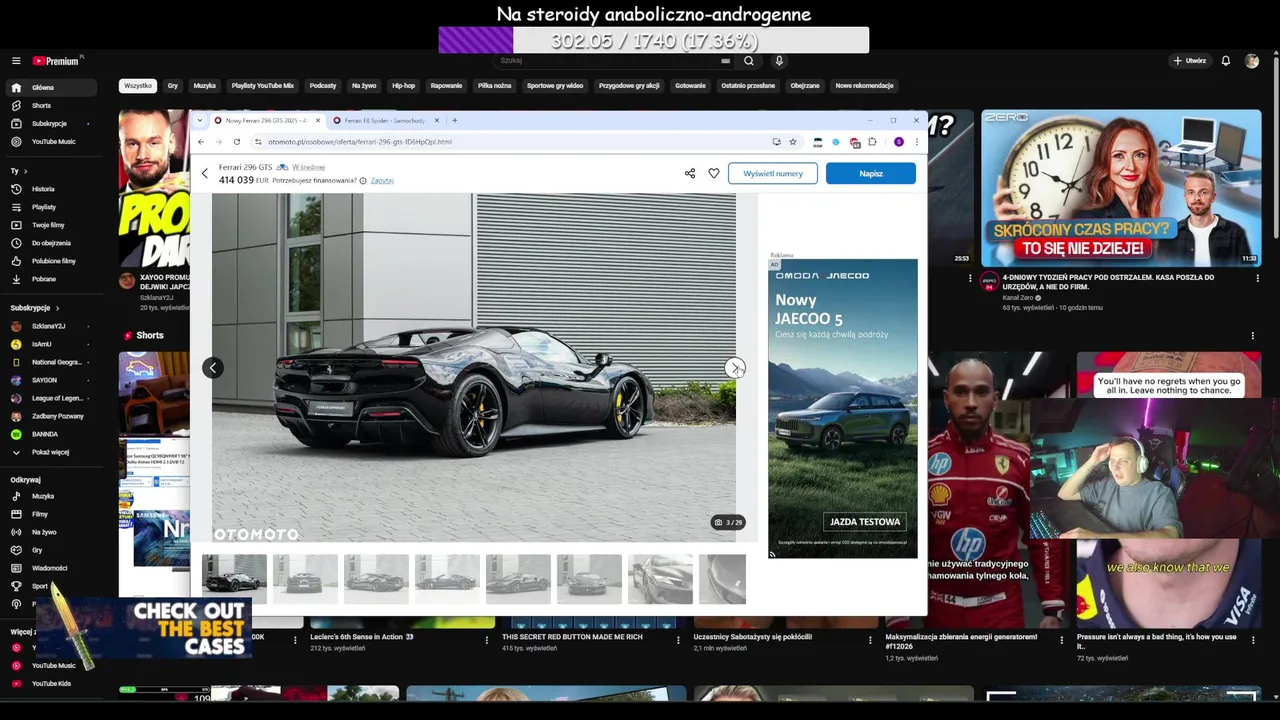Click YouTube search magnifier button
Image resolution: width=1280 pixels, height=720 pixels.
tap(748, 61)
